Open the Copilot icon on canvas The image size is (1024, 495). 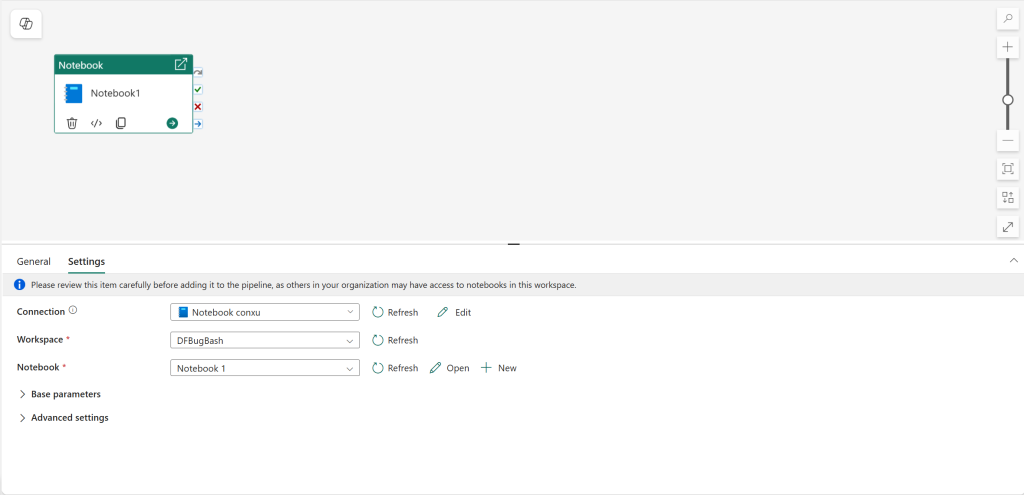click(x=26, y=24)
